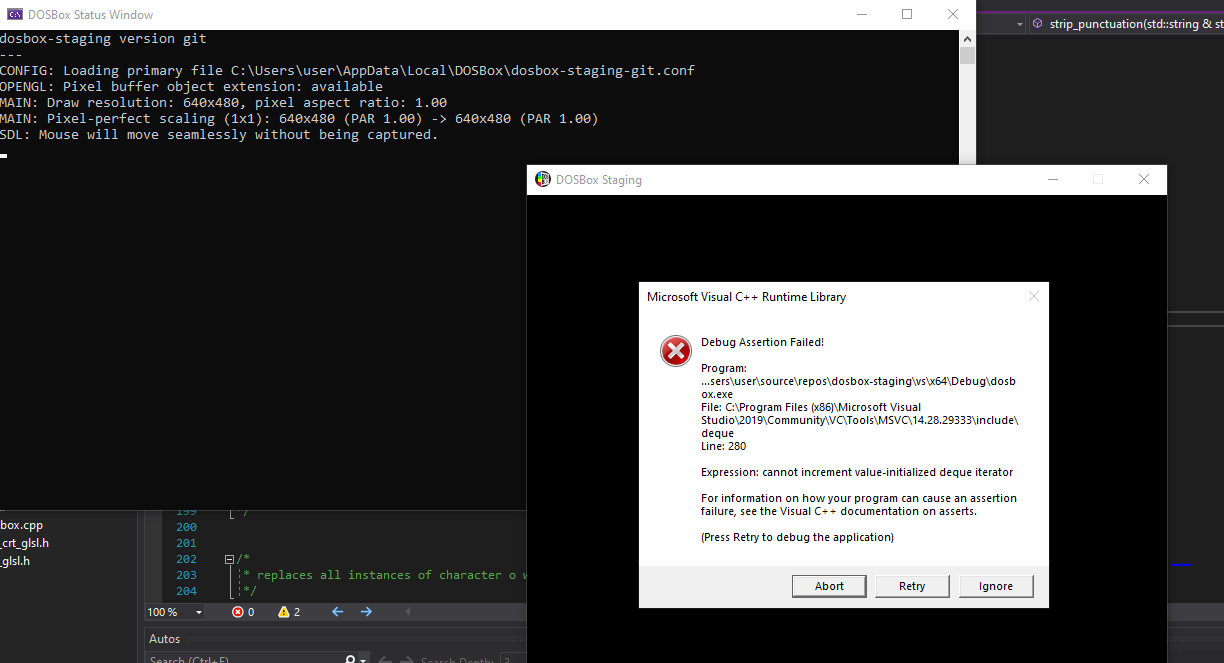Screen dimensions: 1224x663
Task: Click the red error icon in the dialog
Action: pos(676,351)
